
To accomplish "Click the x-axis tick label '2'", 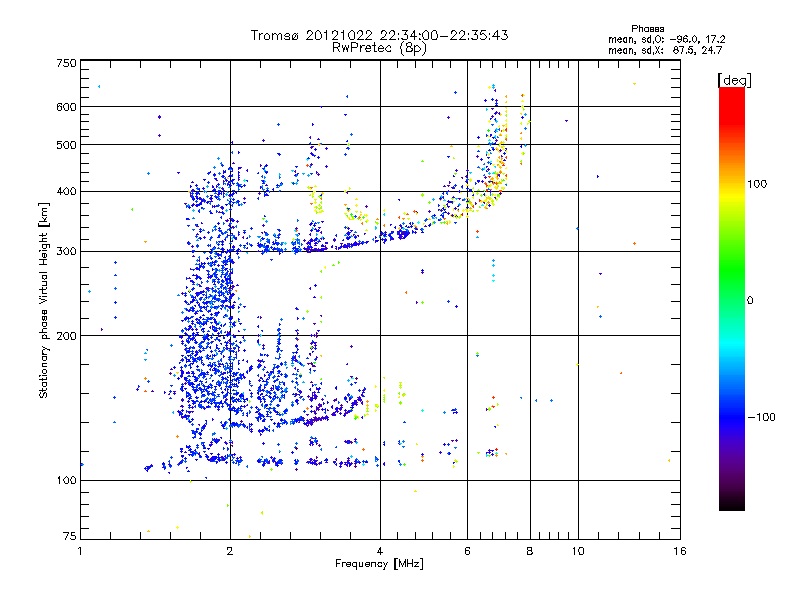I will (230, 551).
